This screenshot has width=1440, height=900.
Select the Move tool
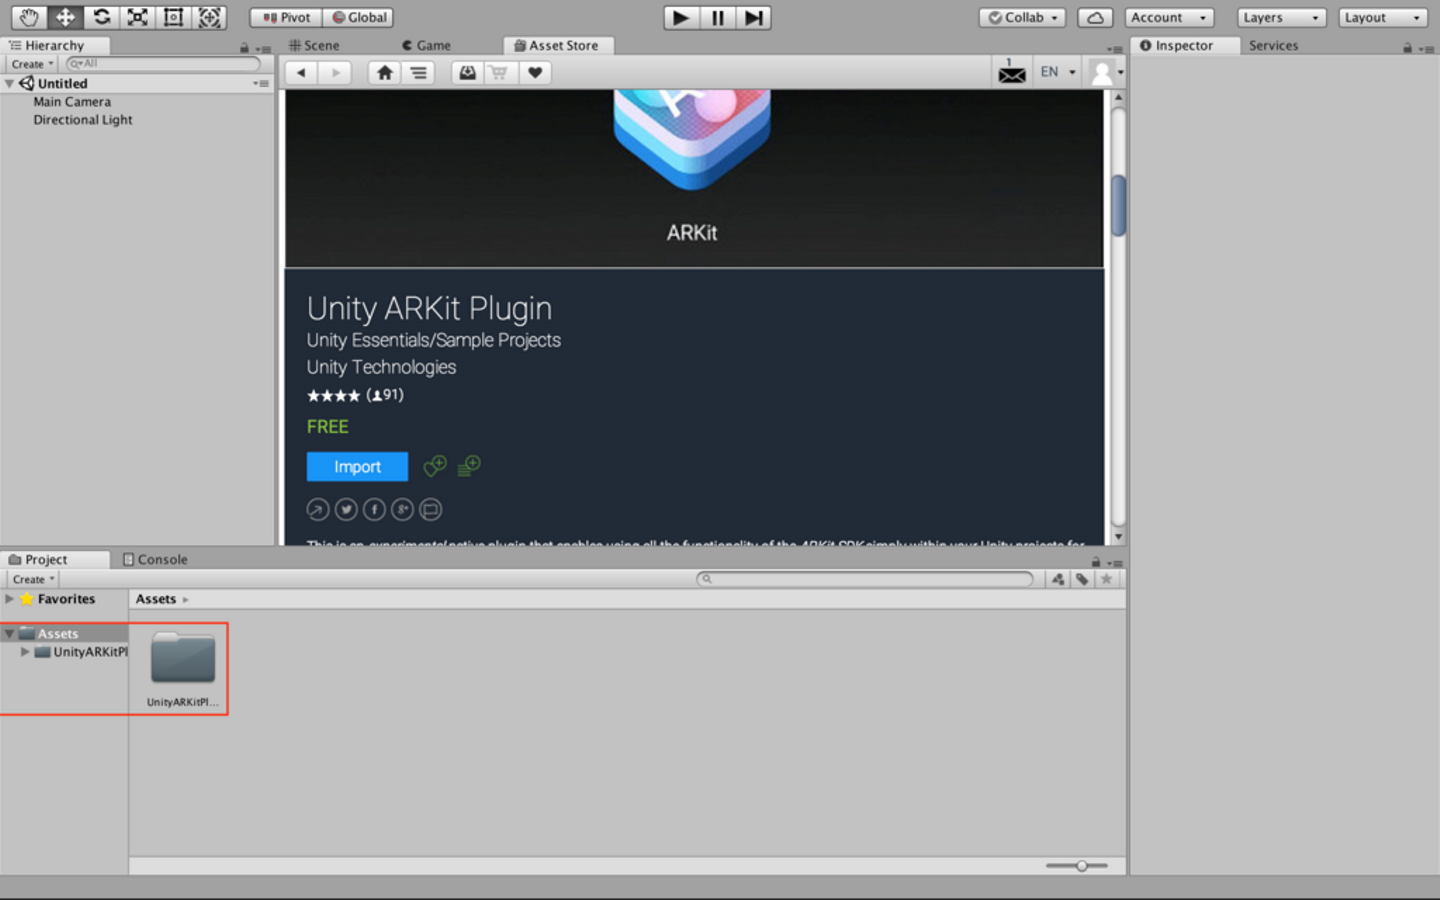coord(65,17)
